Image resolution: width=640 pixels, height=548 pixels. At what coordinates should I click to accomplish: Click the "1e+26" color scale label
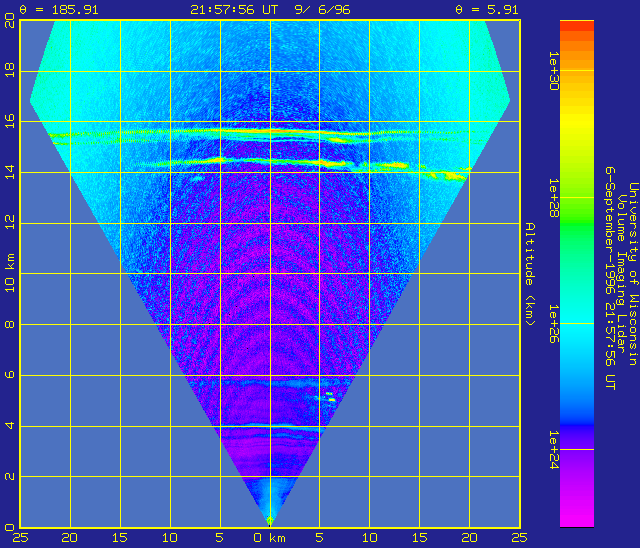[x=553, y=324]
